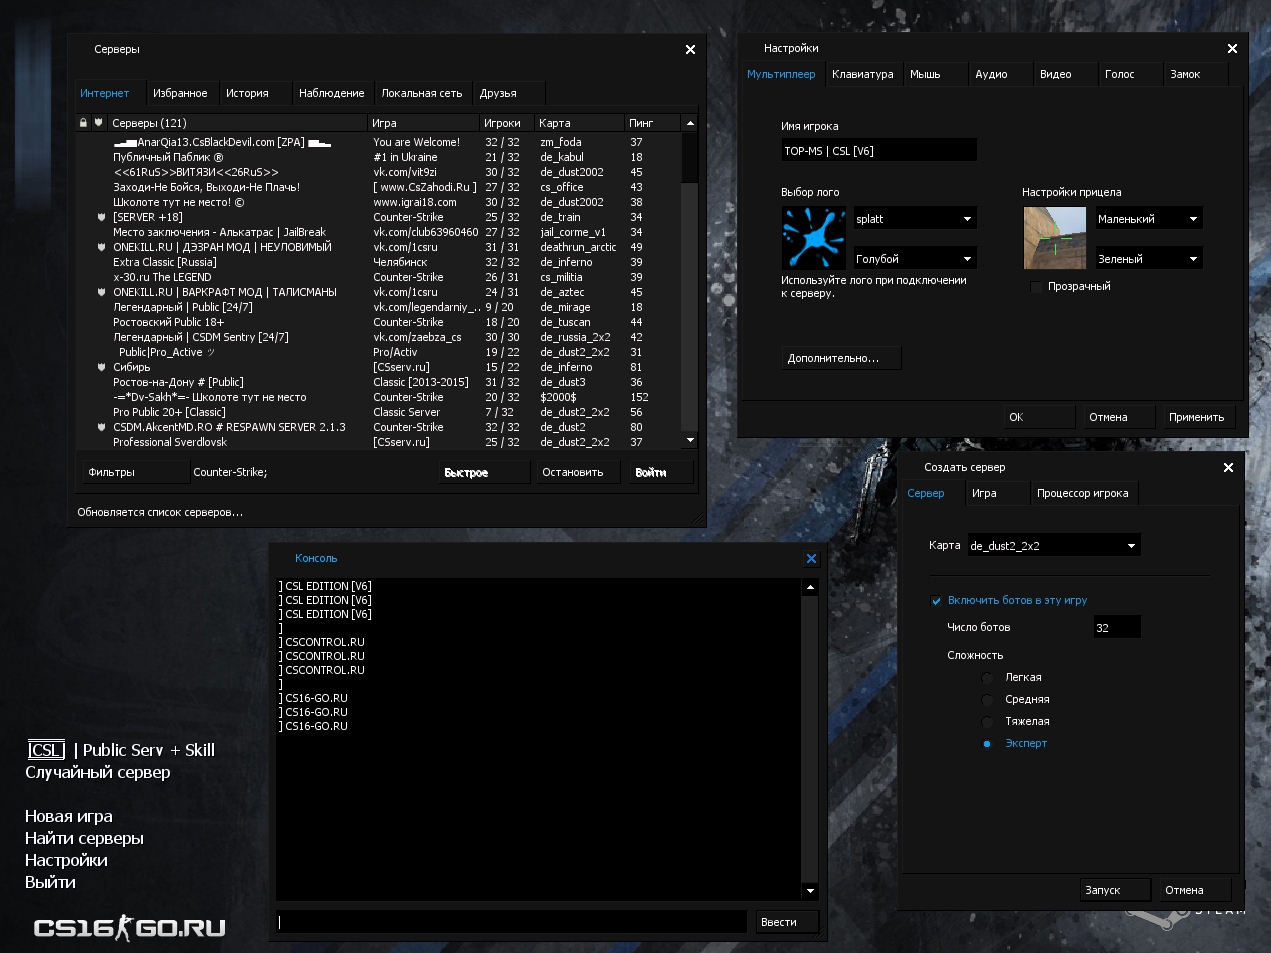Sort servers by the lock (password) column icon
This screenshot has height=953, width=1271.
pos(83,123)
